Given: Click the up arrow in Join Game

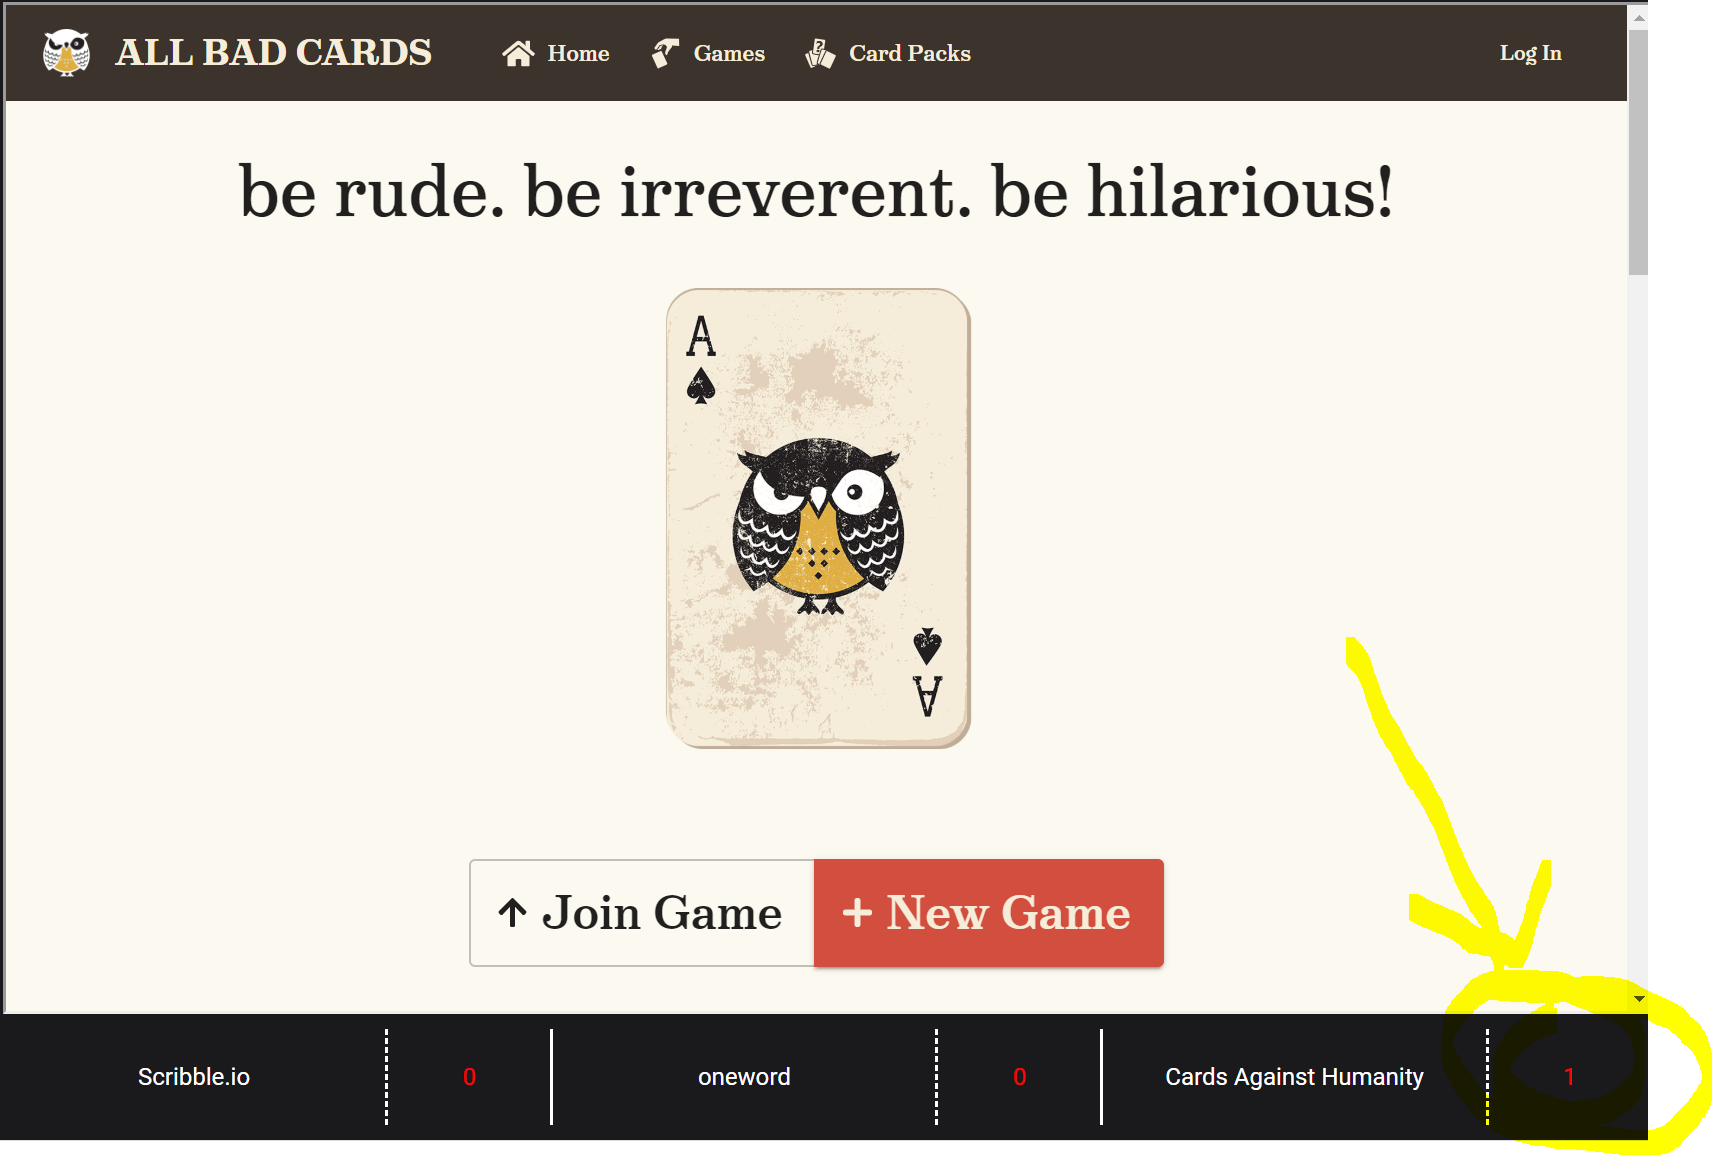Looking at the screenshot, I should point(512,912).
